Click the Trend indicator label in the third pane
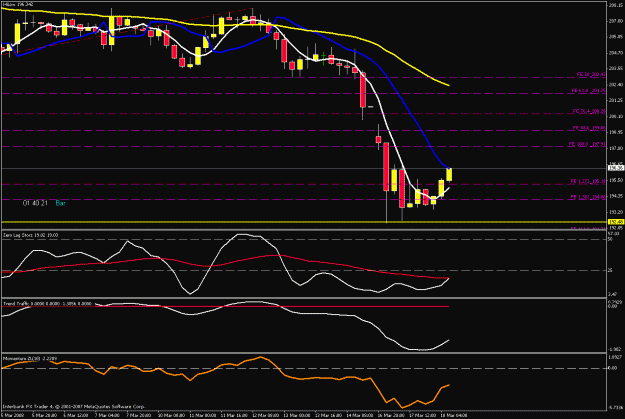Viewport: 625px width, 419px height. point(47,304)
